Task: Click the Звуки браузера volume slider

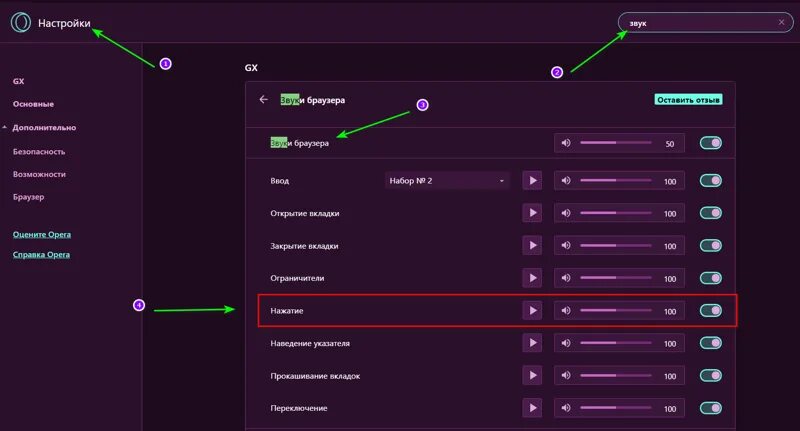Action: point(616,143)
